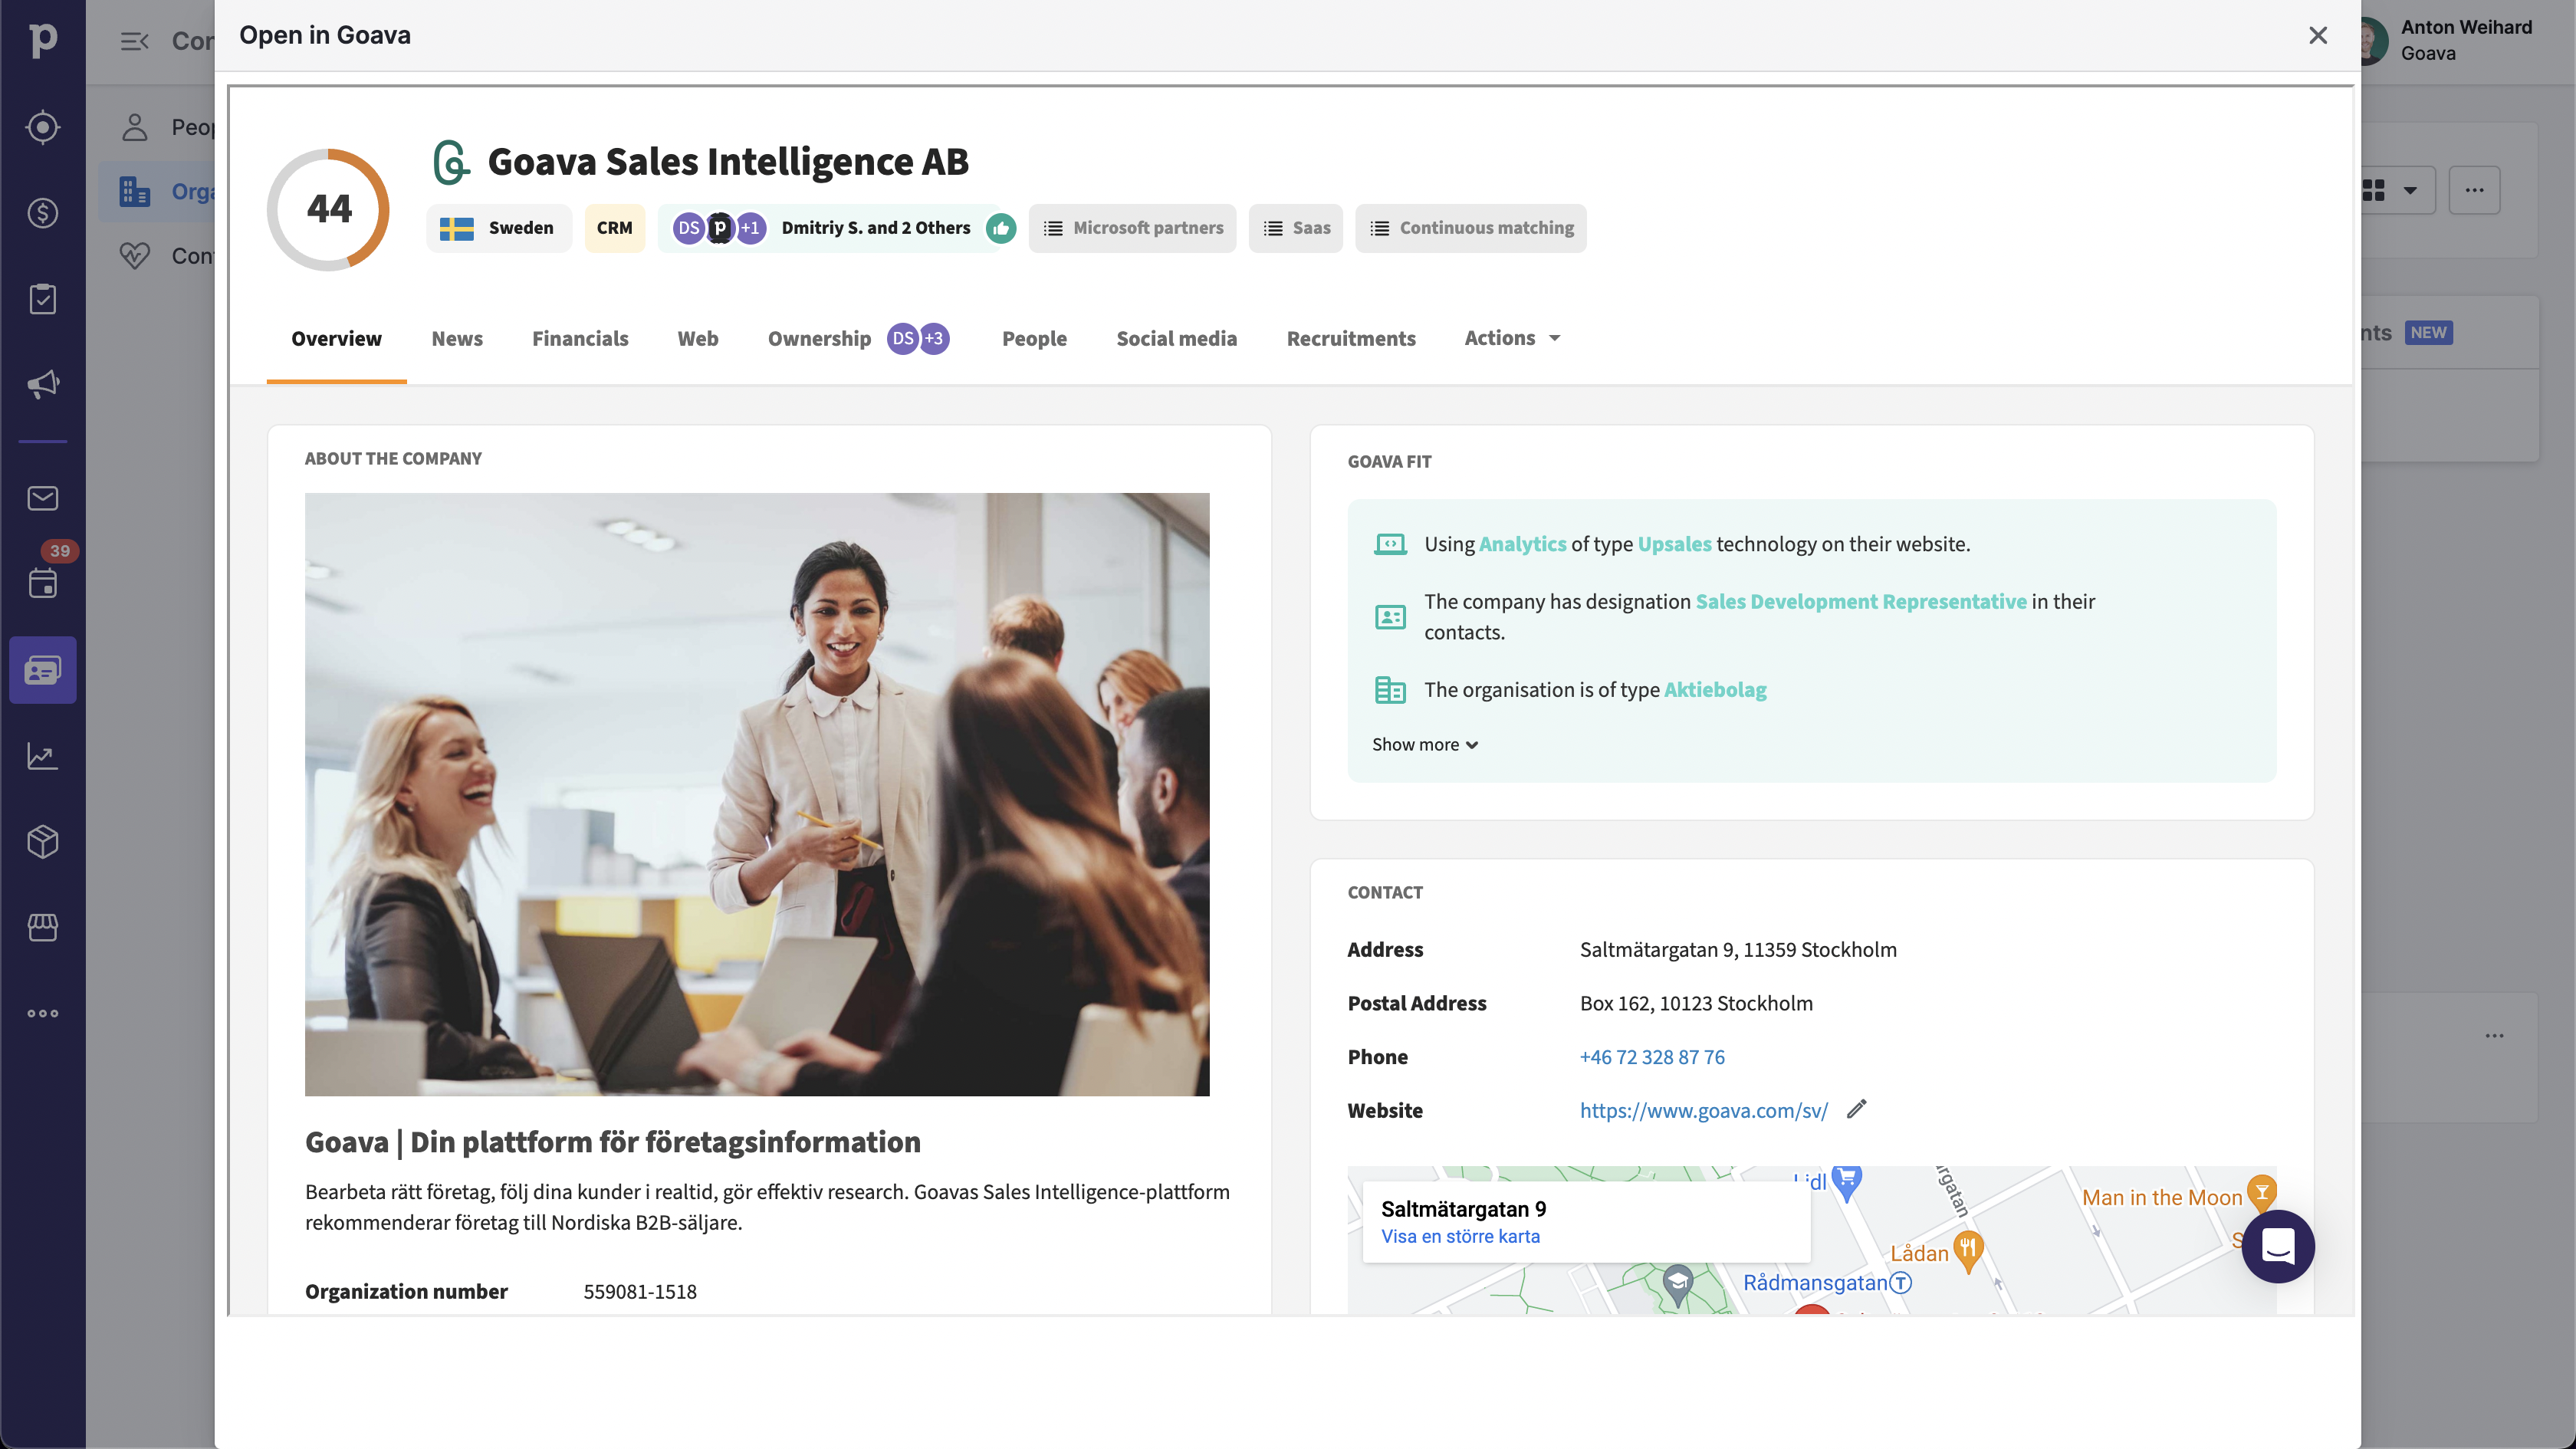2576x1449 pixels.
Task: Click organization number 559081-1518
Action: click(x=640, y=1291)
